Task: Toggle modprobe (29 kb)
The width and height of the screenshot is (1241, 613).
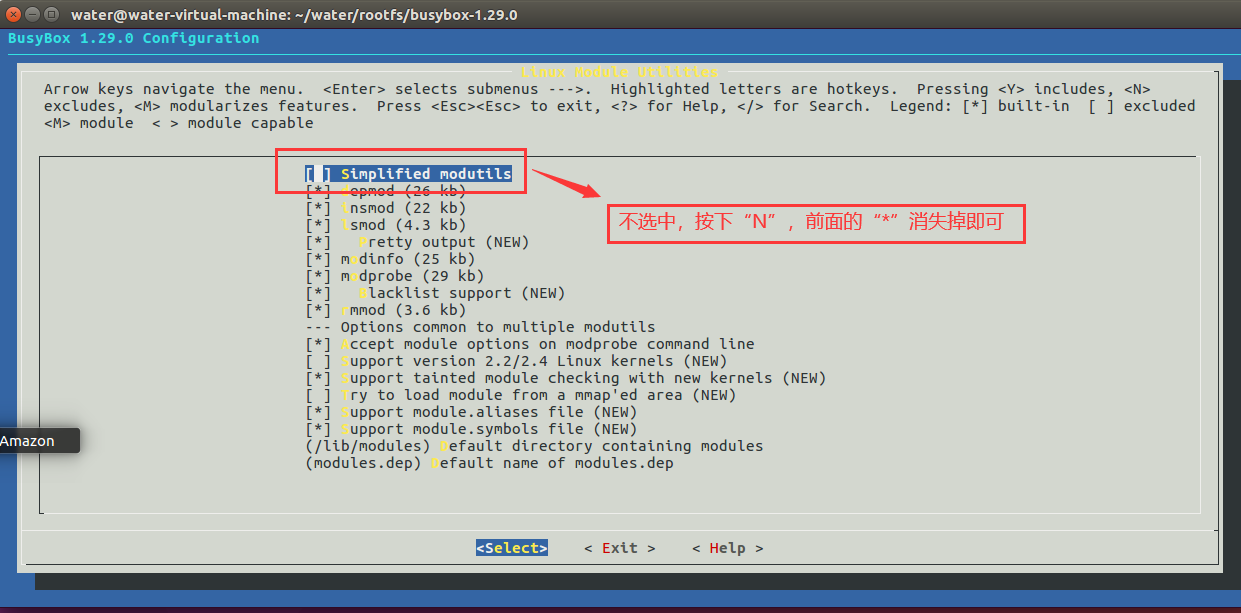Action: pyautogui.click(x=400, y=275)
